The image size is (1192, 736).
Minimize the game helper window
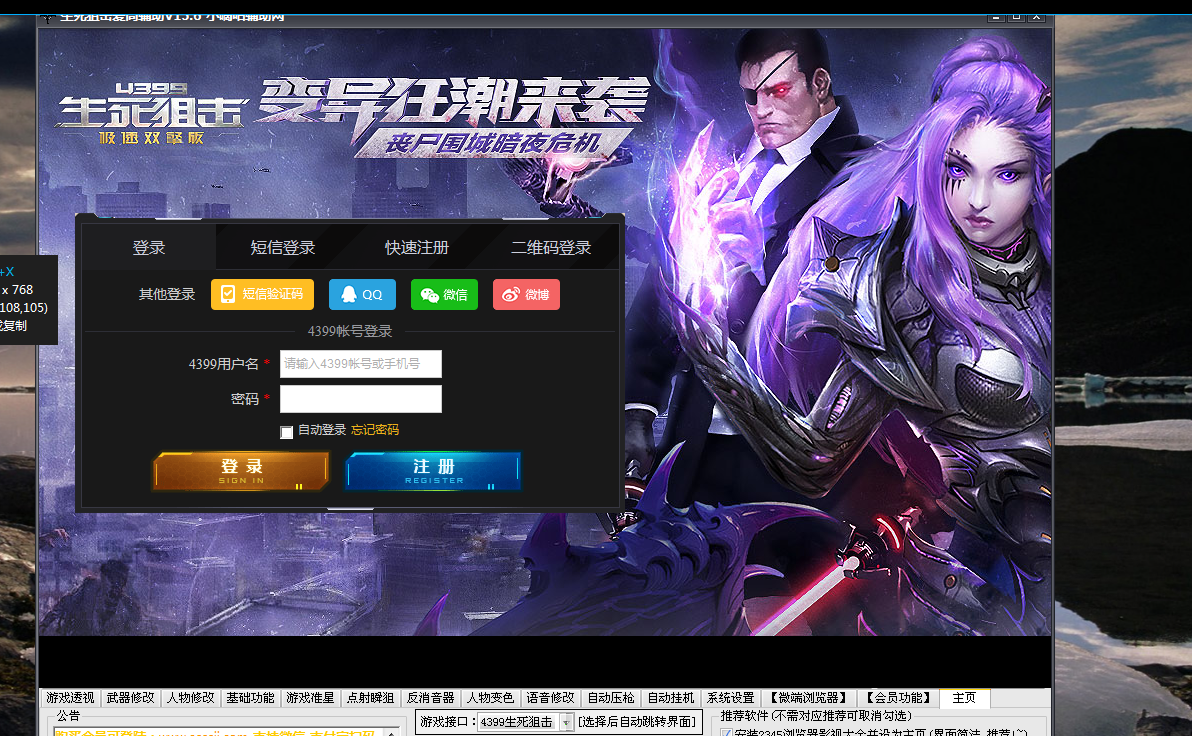[x=996, y=17]
